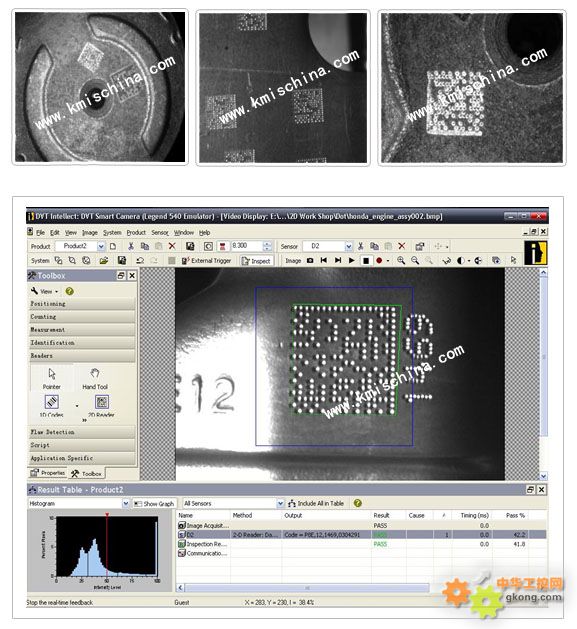Viewport: 577px width, 629px height.
Task: Select the D2 row in result table
Action: tap(361, 535)
